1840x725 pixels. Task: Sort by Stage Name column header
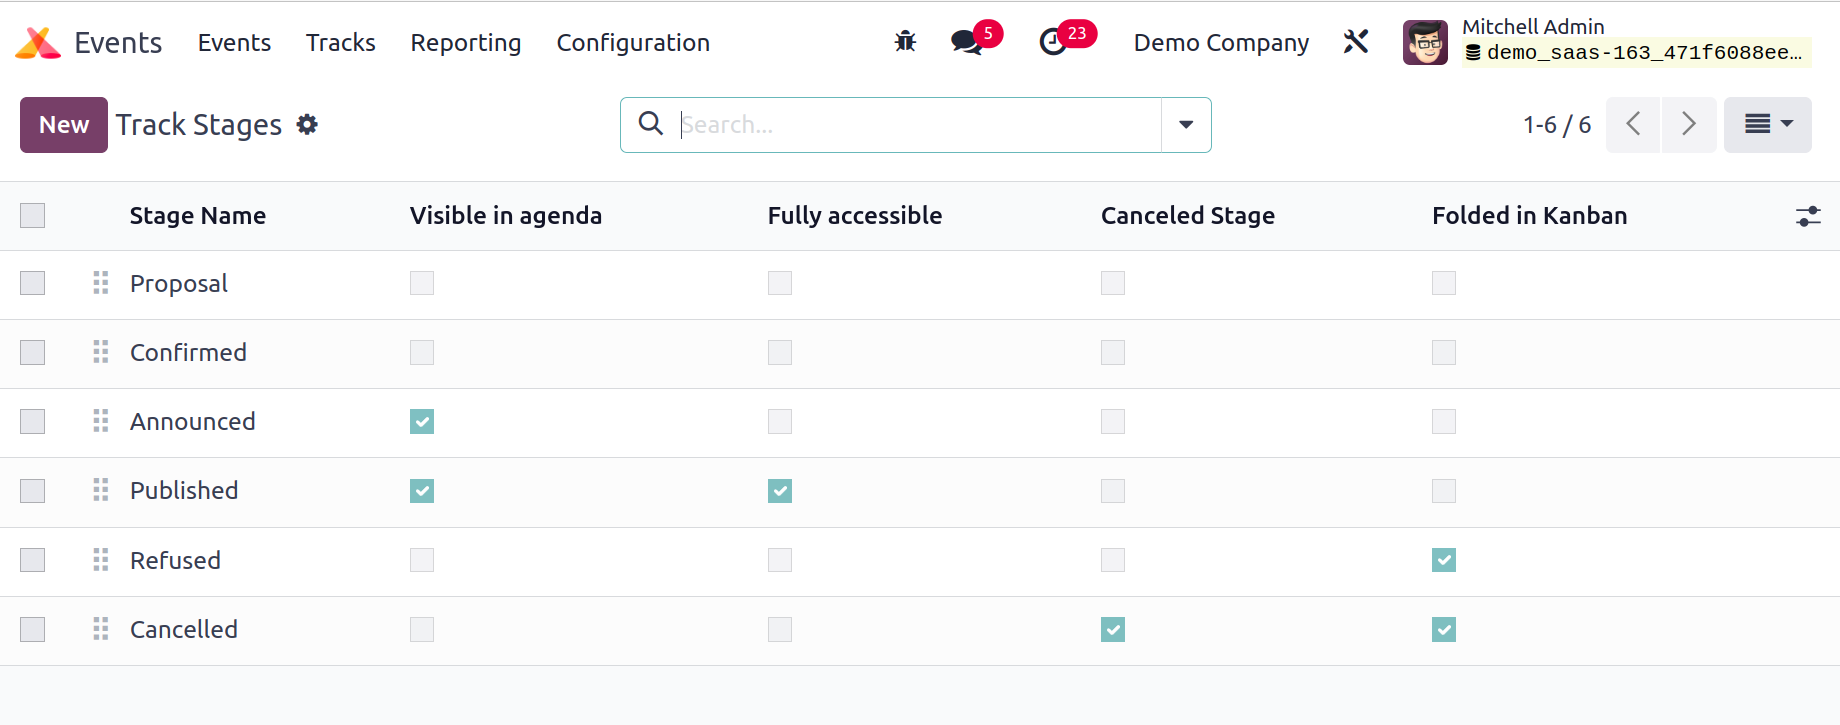198,216
